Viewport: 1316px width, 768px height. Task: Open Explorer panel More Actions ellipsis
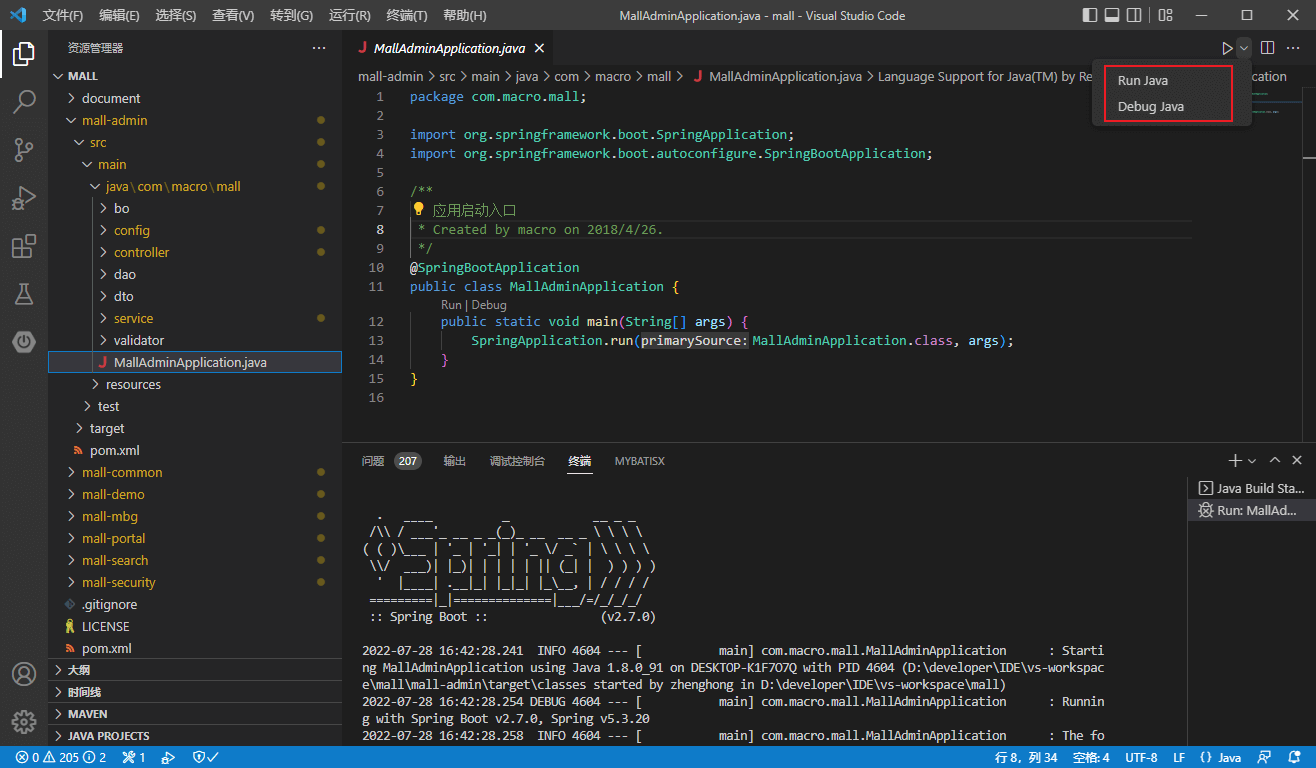(319, 48)
